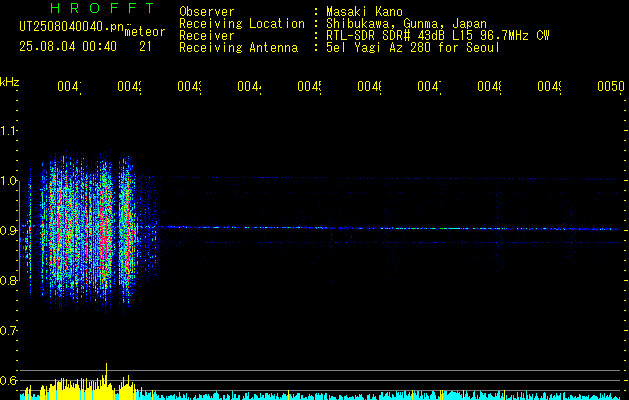Click the 0.8 kHz frequency axis label

point(8,280)
